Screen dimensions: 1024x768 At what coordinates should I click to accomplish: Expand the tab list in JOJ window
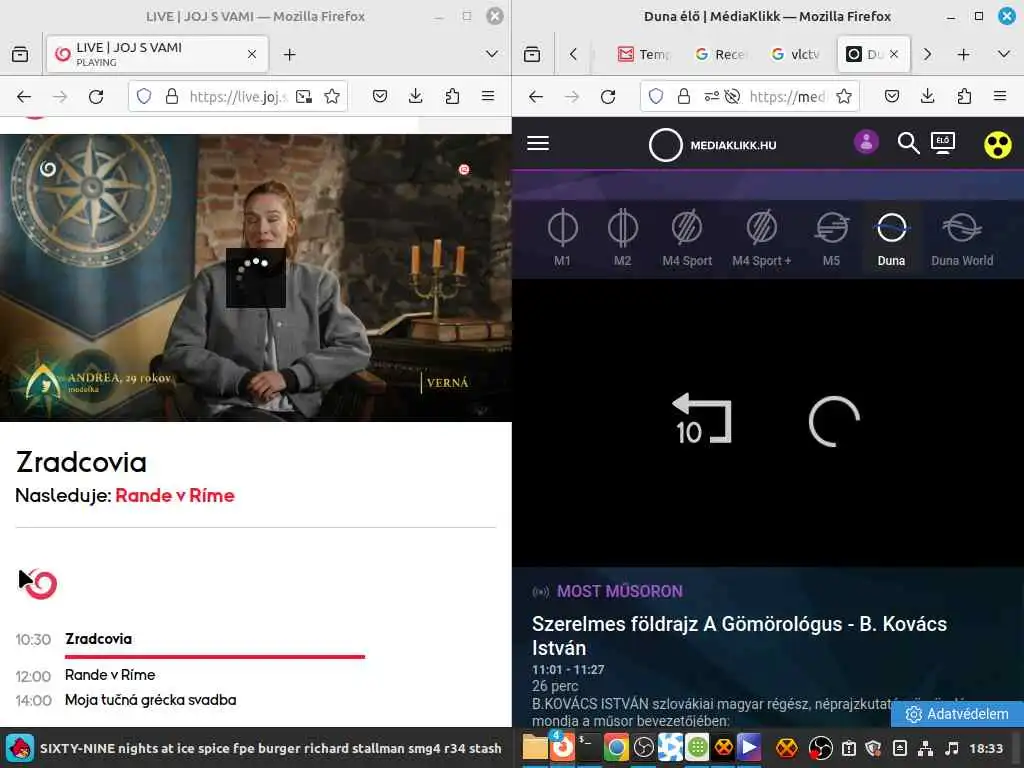pyautogui.click(x=492, y=54)
